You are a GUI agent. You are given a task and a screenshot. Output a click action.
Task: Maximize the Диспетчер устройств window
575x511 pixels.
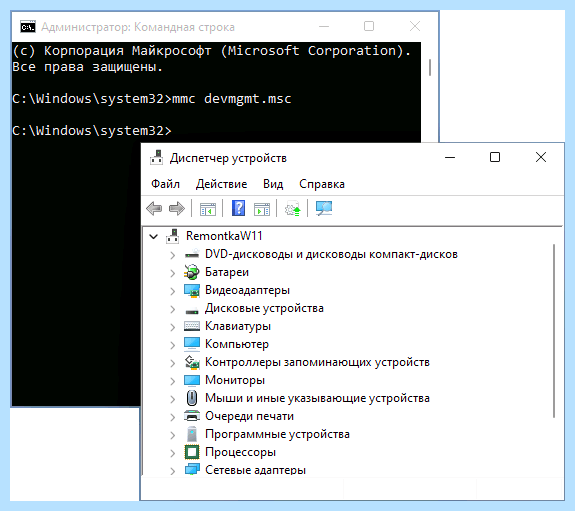click(495, 157)
